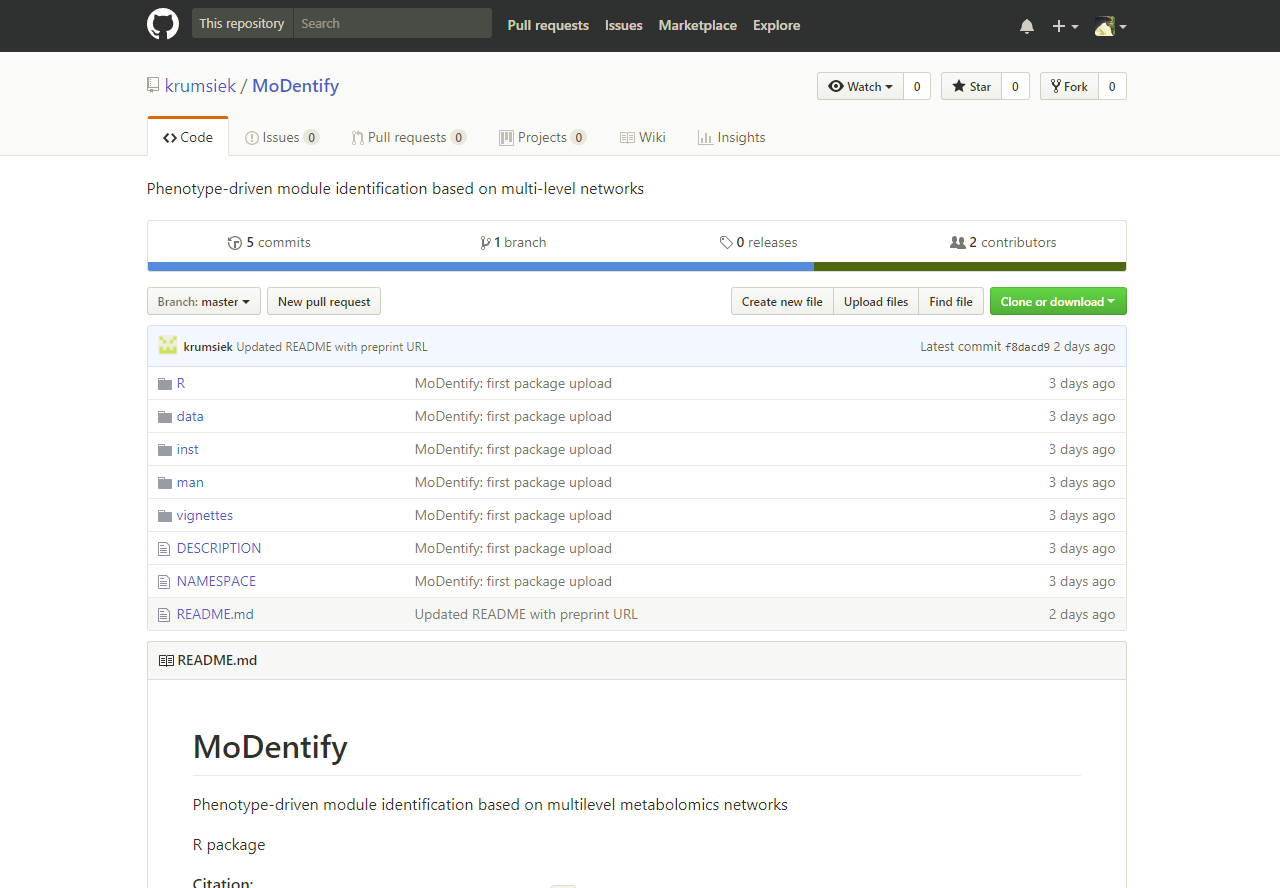
Task: Open the MoDentify repository link
Action: click(x=296, y=85)
